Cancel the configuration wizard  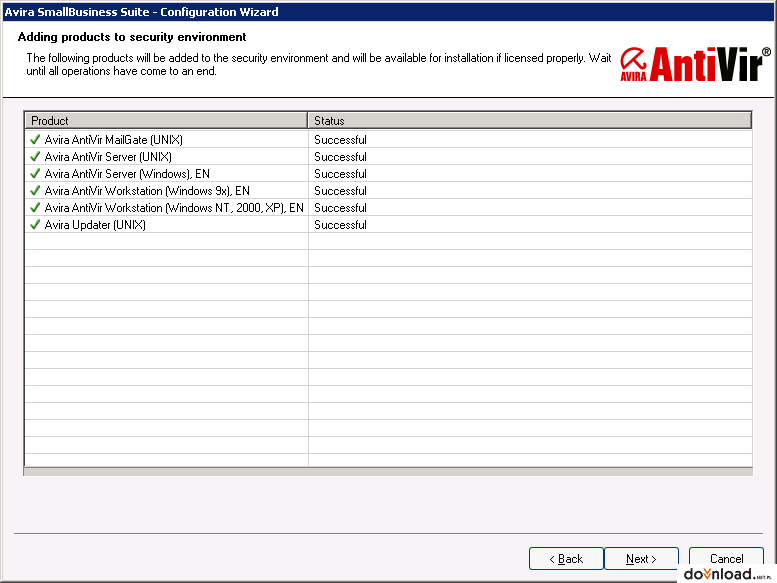(726, 558)
